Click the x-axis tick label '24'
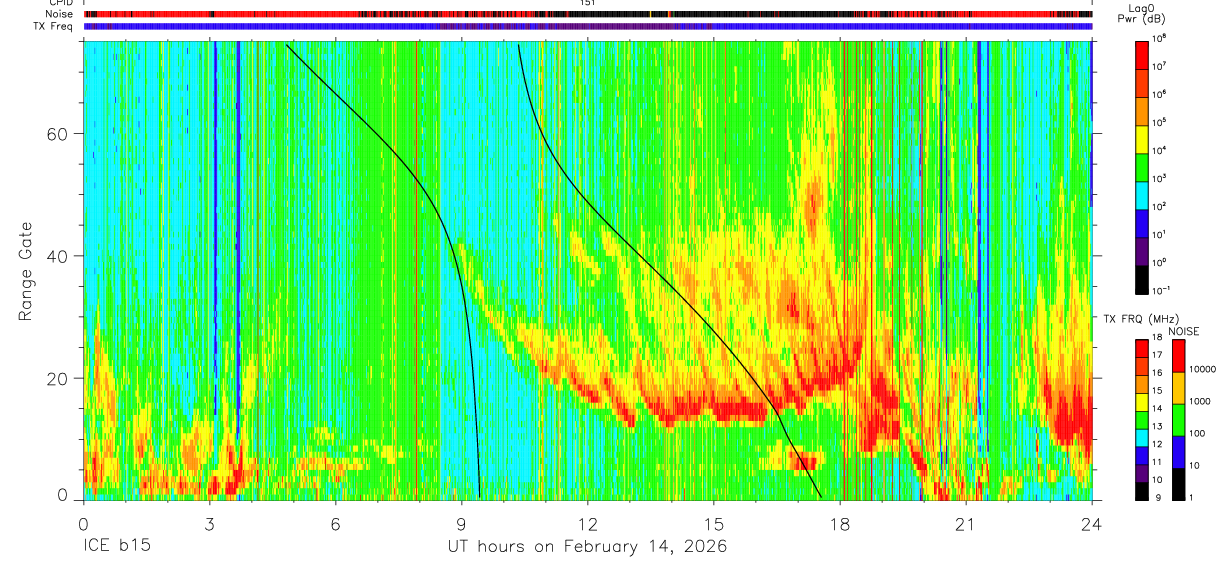Viewport: 1228px width, 567px height. [x=1091, y=522]
